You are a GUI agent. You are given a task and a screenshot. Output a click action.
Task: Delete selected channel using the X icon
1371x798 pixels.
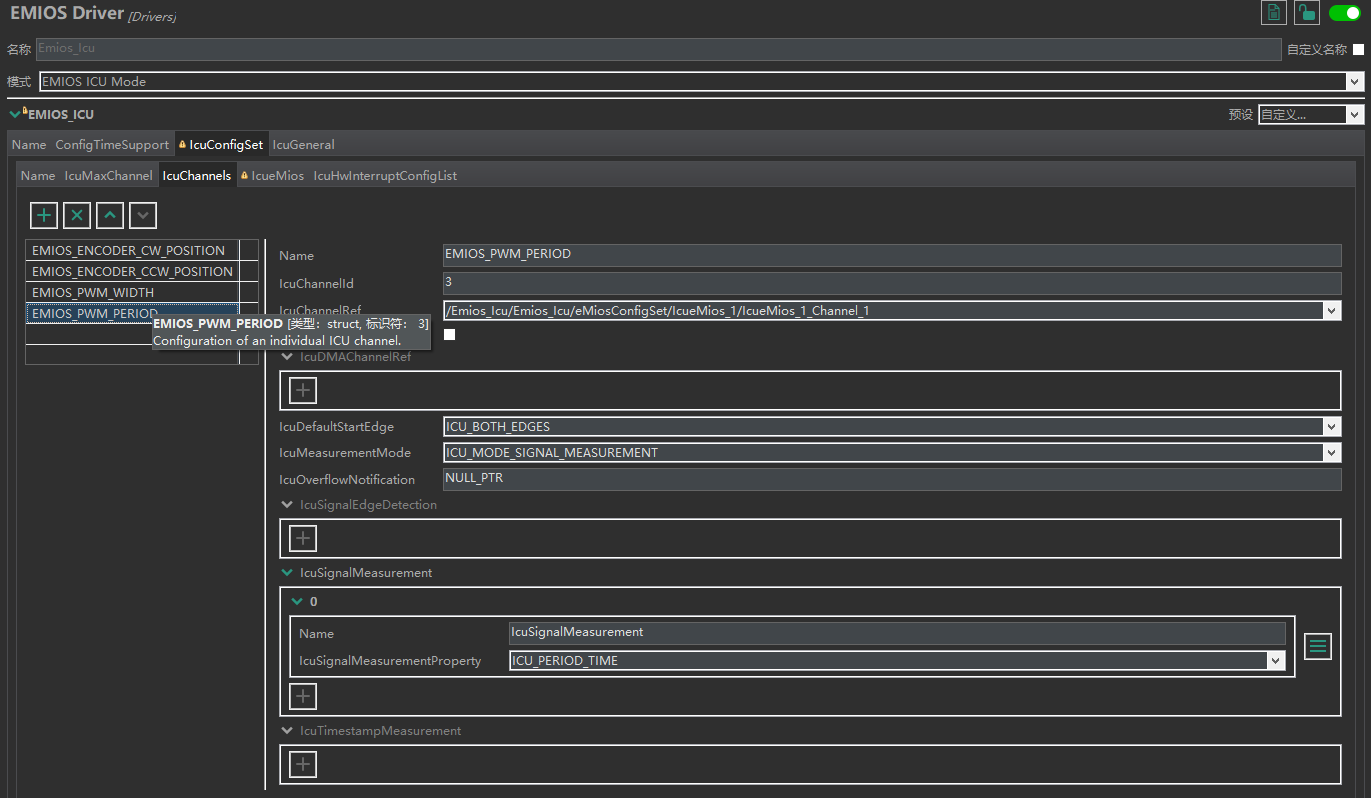[x=76, y=215]
